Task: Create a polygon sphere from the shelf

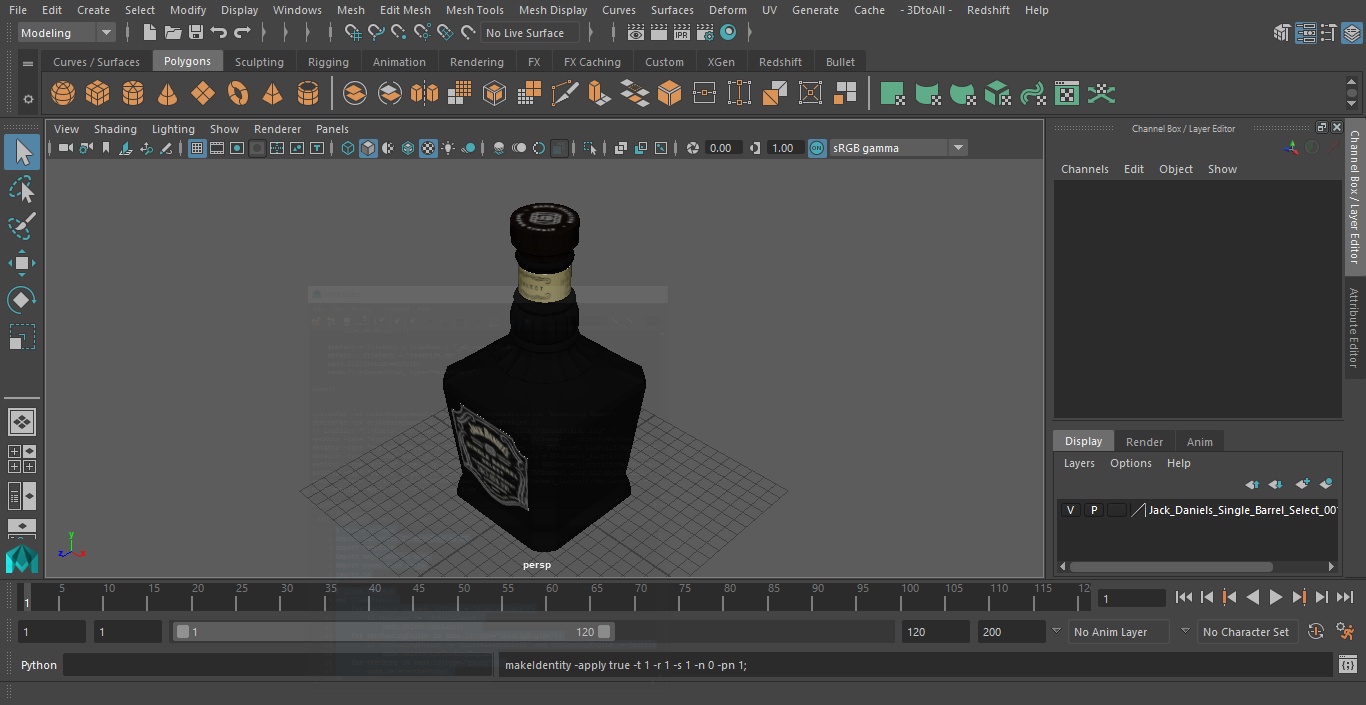Action: 63,94
